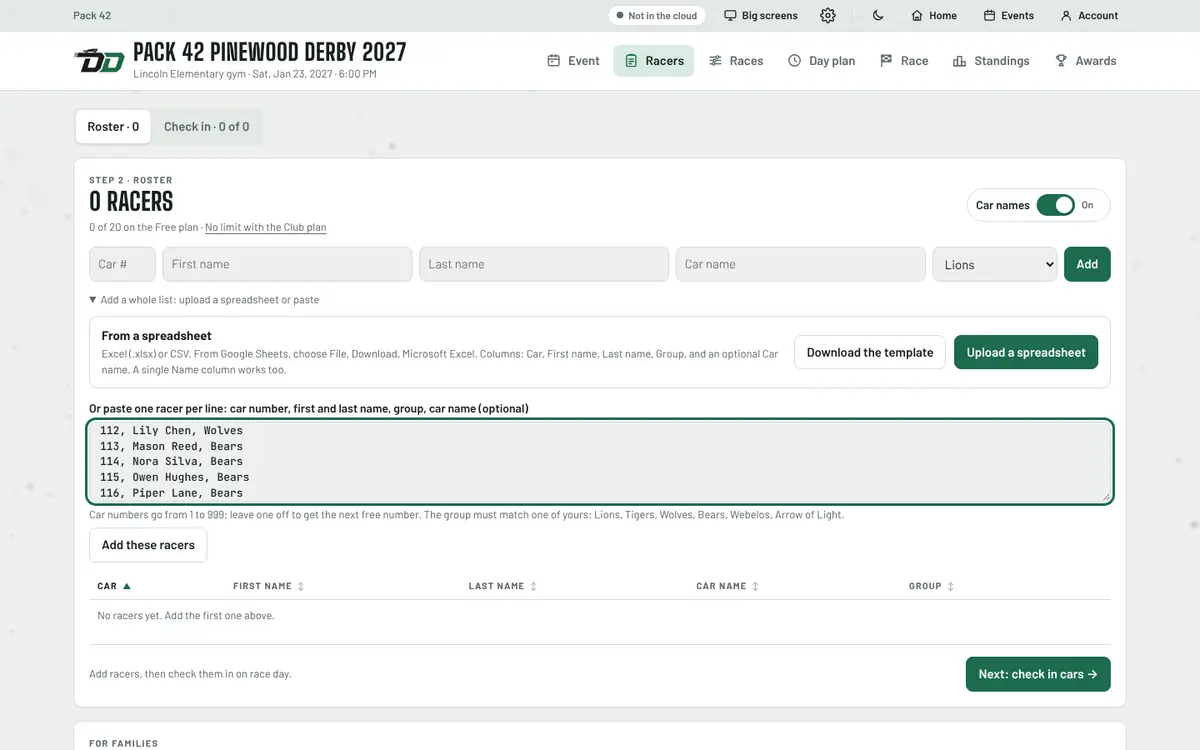
Task: Open Account menu
Action: click(1089, 16)
